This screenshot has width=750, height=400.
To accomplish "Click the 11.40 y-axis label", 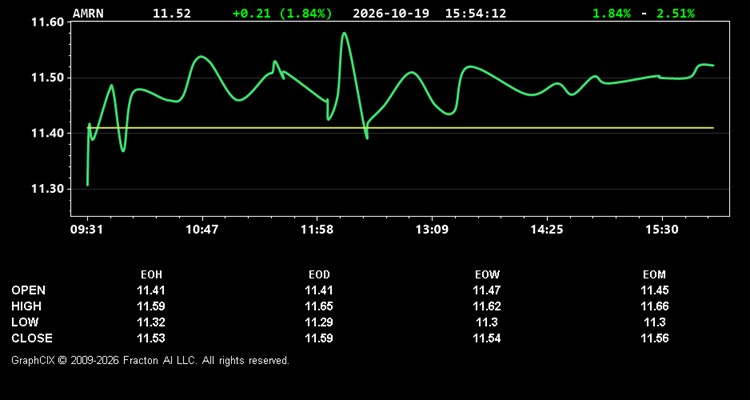I will 47,133.
